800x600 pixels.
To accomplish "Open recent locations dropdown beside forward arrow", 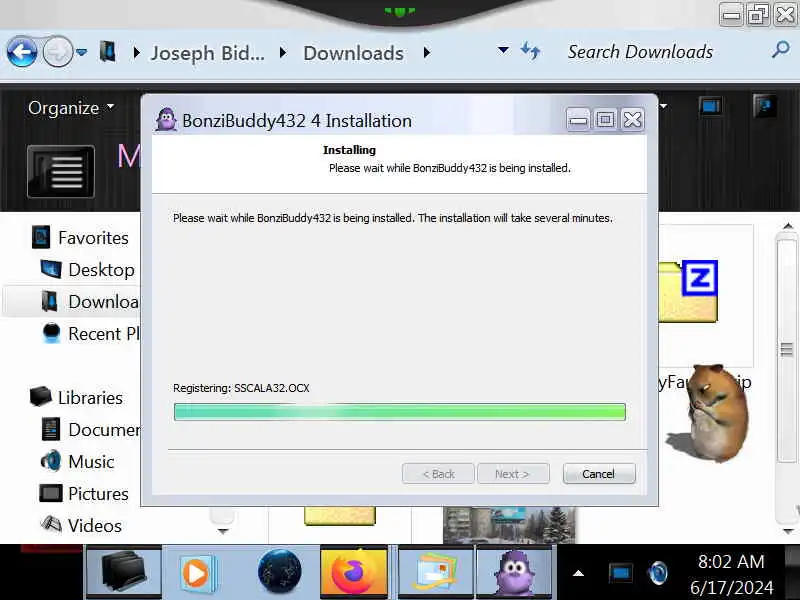I will click(x=82, y=52).
